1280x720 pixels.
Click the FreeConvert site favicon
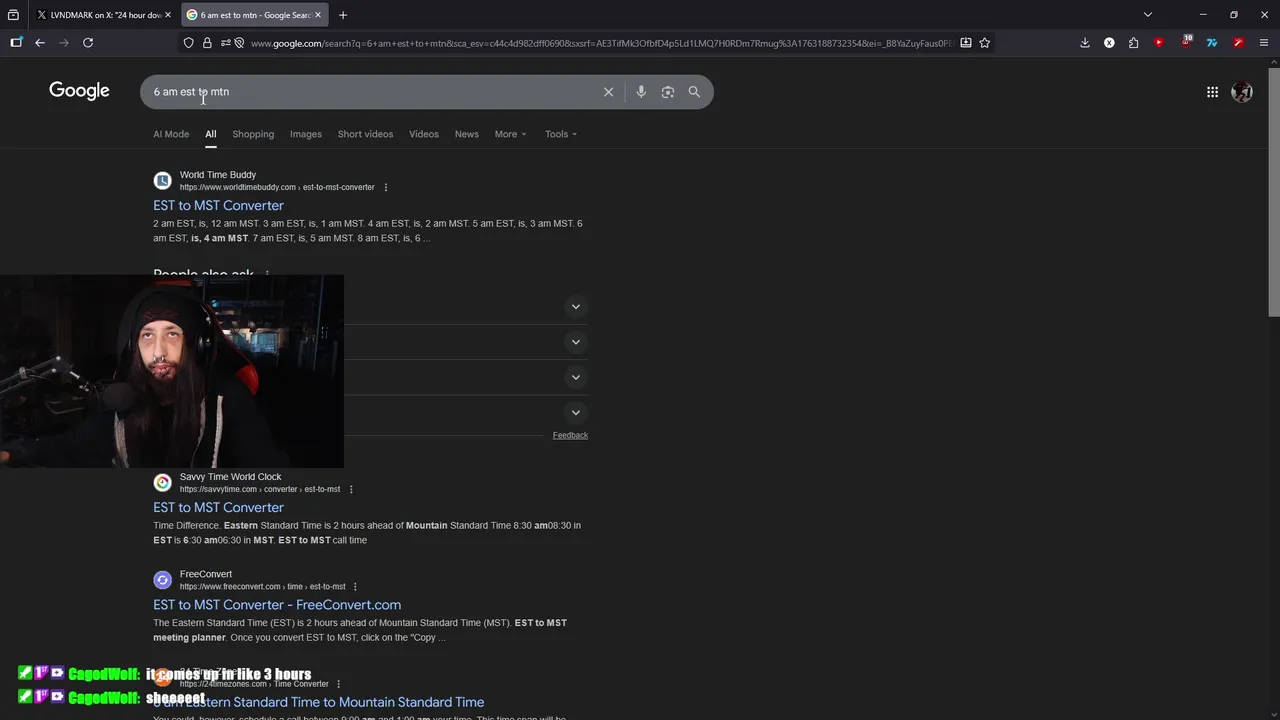coord(162,580)
